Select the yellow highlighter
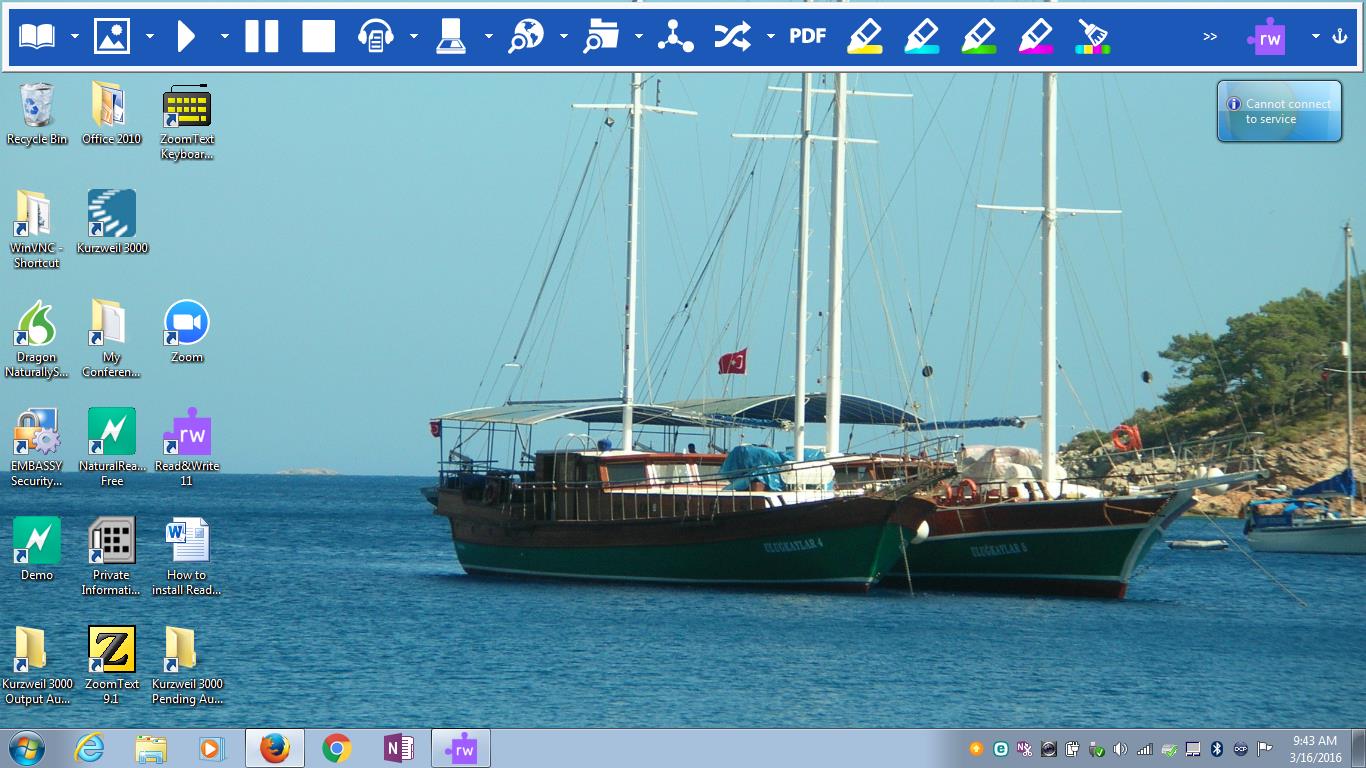This screenshot has height=768, width=1366. [x=864, y=36]
